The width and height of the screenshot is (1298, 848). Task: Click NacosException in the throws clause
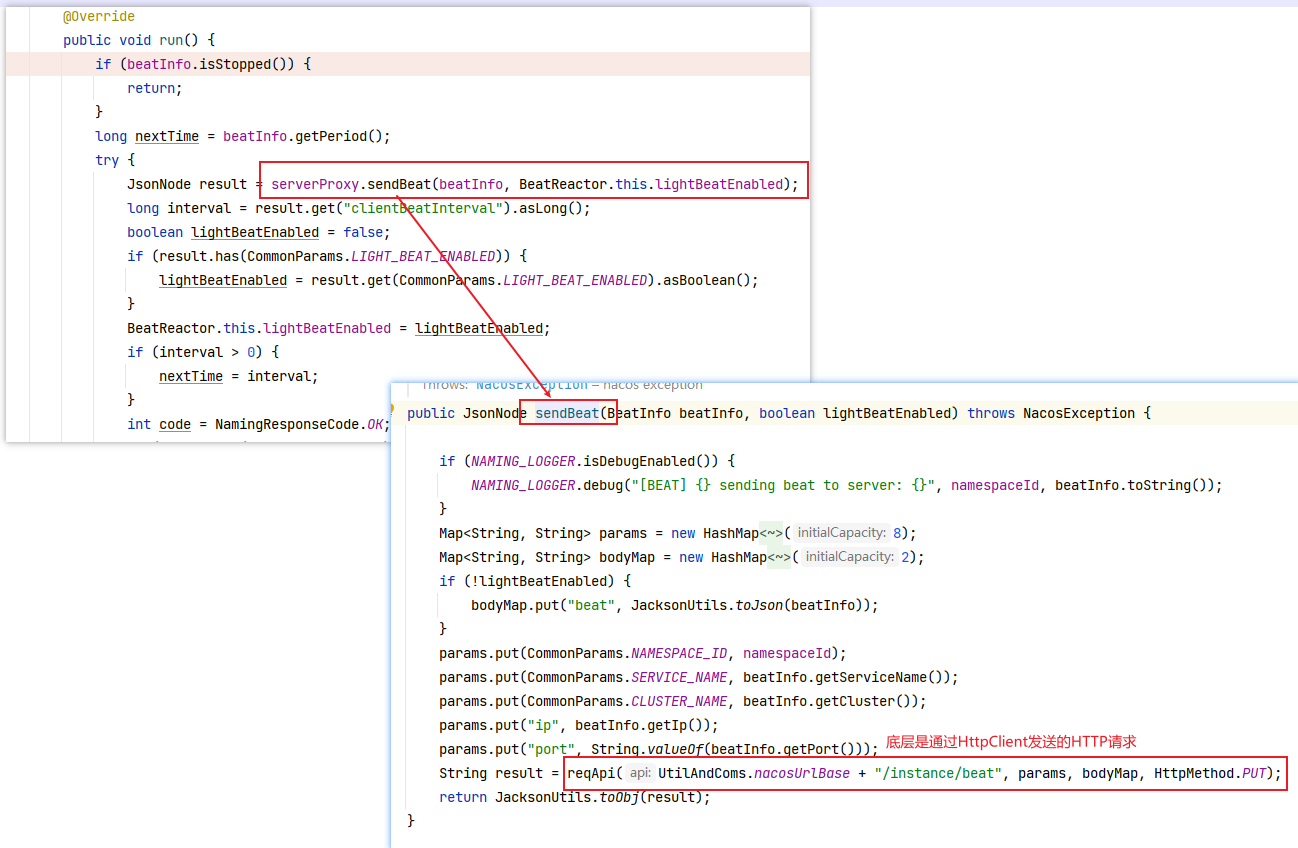coord(1079,413)
